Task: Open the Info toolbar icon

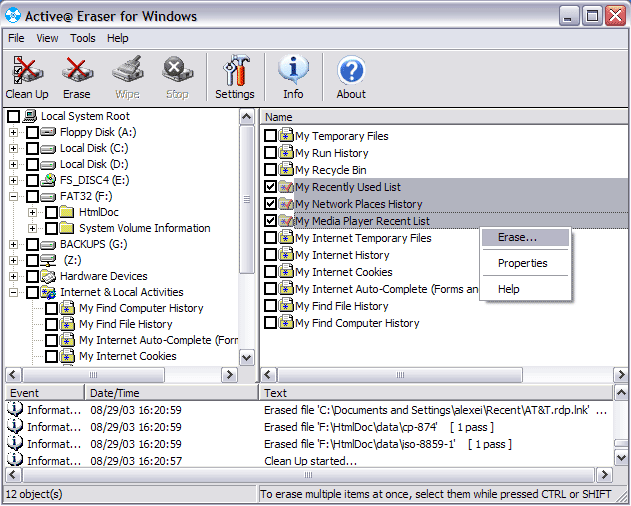Action: pos(293,69)
